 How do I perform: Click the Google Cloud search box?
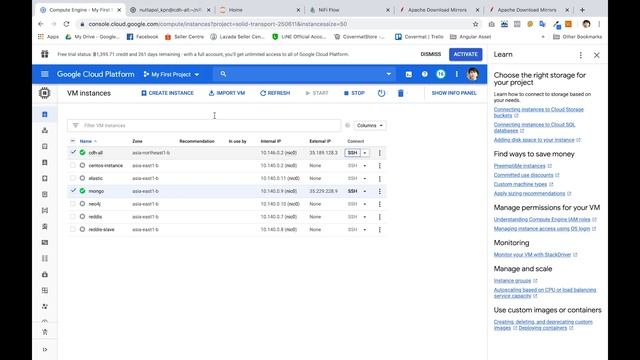click(x=304, y=74)
